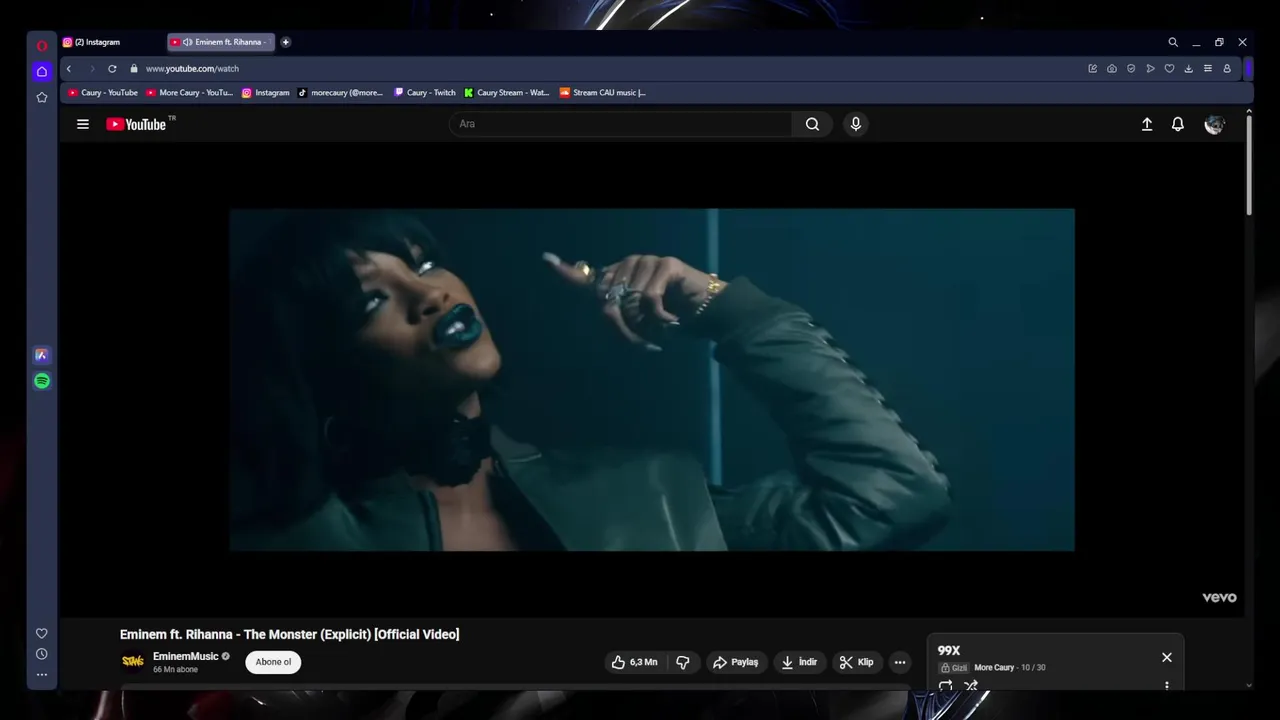1280x720 pixels.
Task: Click the video player to pause
Action: click(x=652, y=379)
